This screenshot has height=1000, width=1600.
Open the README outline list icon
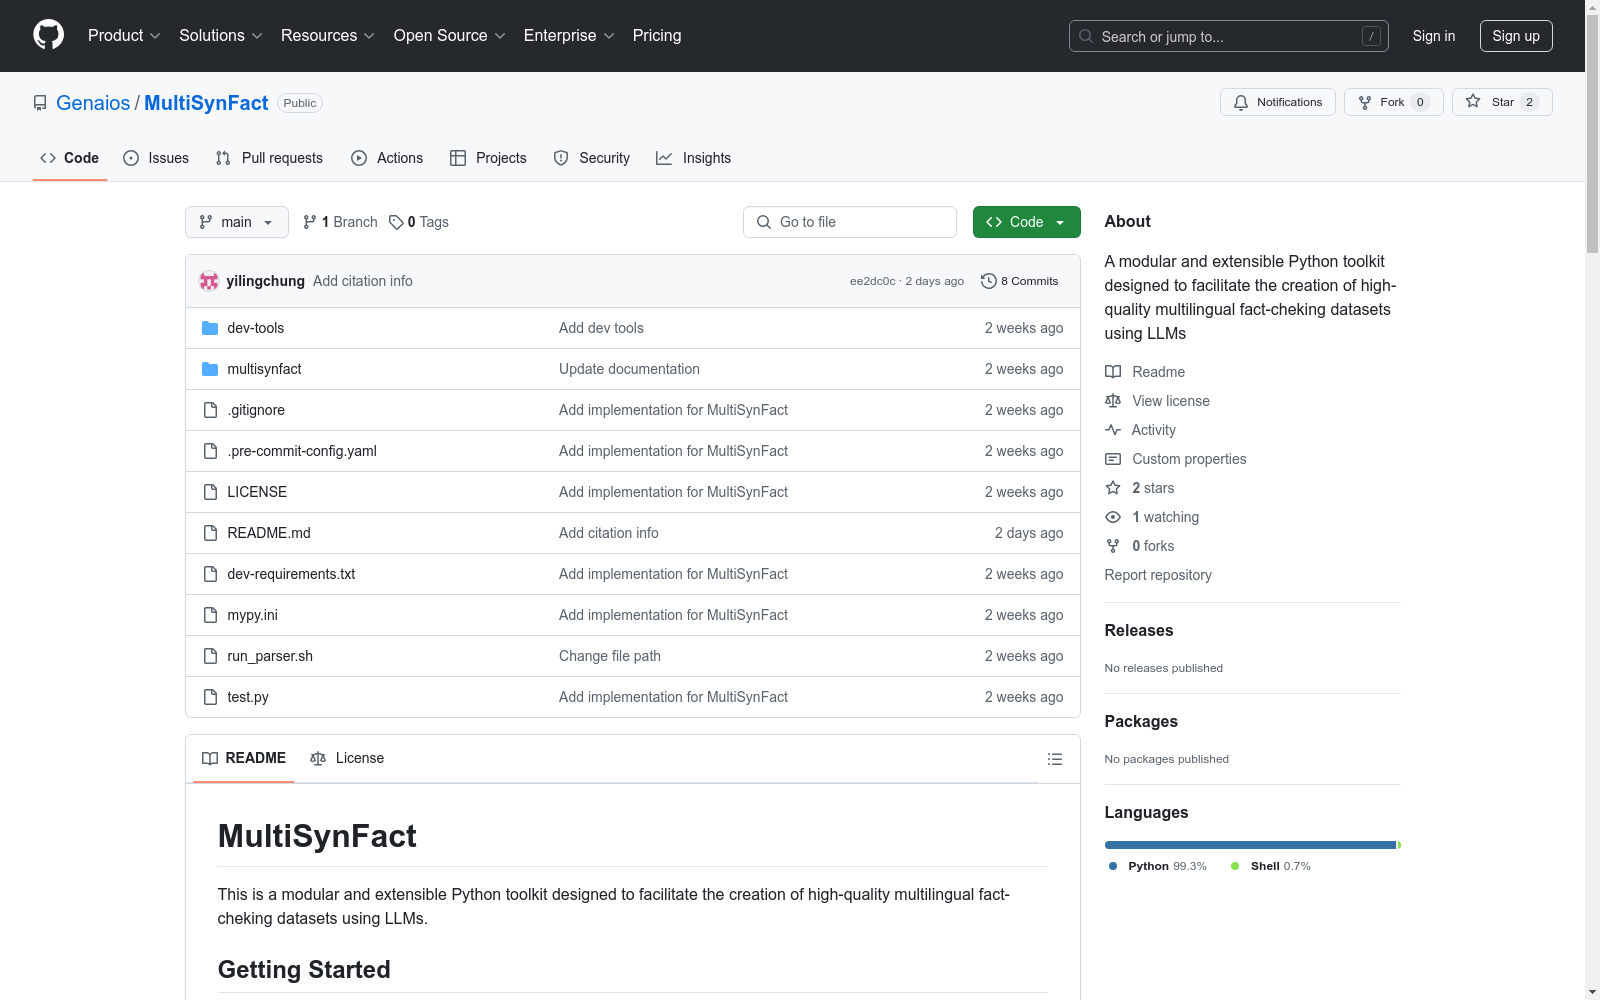tap(1055, 759)
